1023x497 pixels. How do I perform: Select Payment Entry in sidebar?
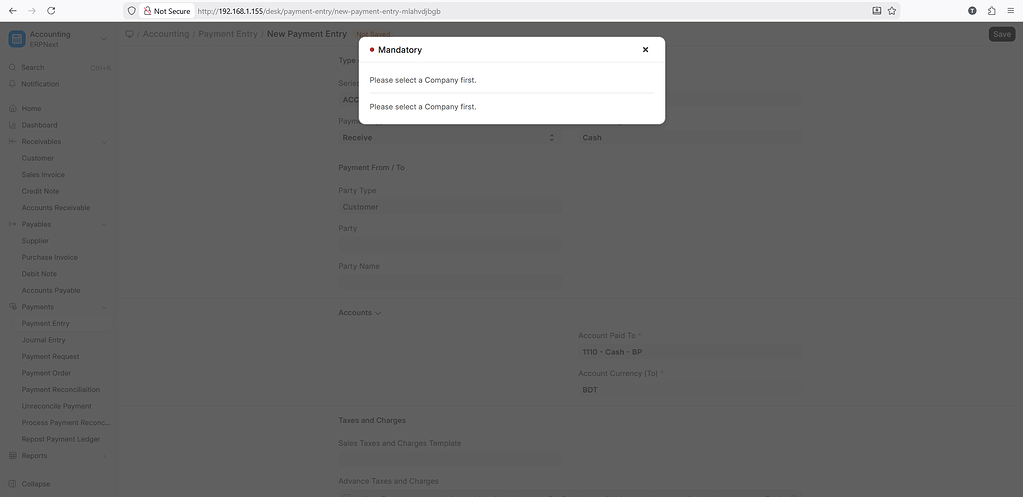click(46, 324)
